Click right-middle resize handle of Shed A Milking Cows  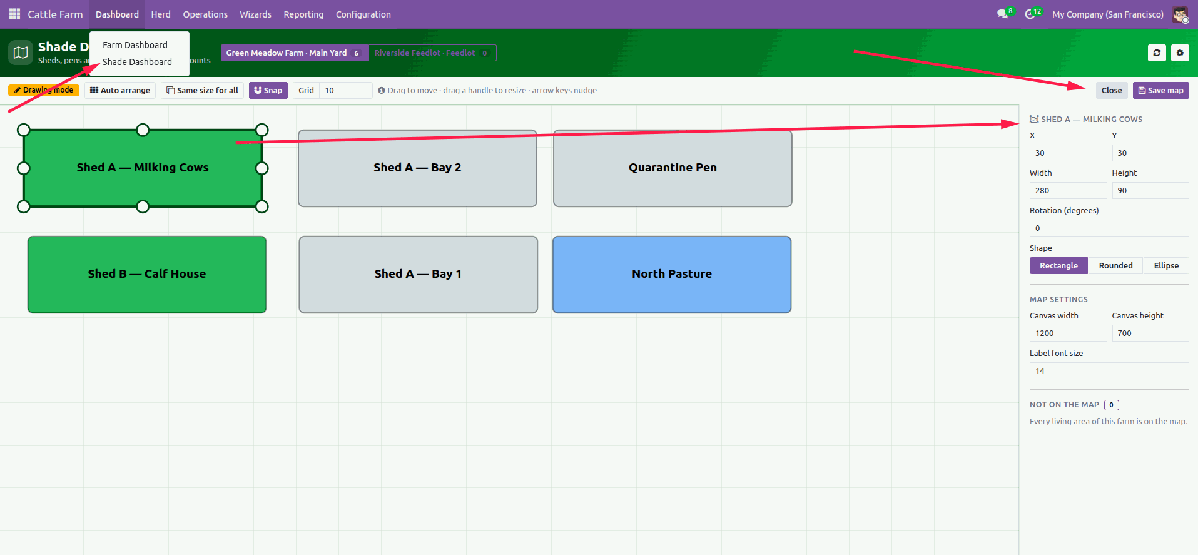coord(261,167)
